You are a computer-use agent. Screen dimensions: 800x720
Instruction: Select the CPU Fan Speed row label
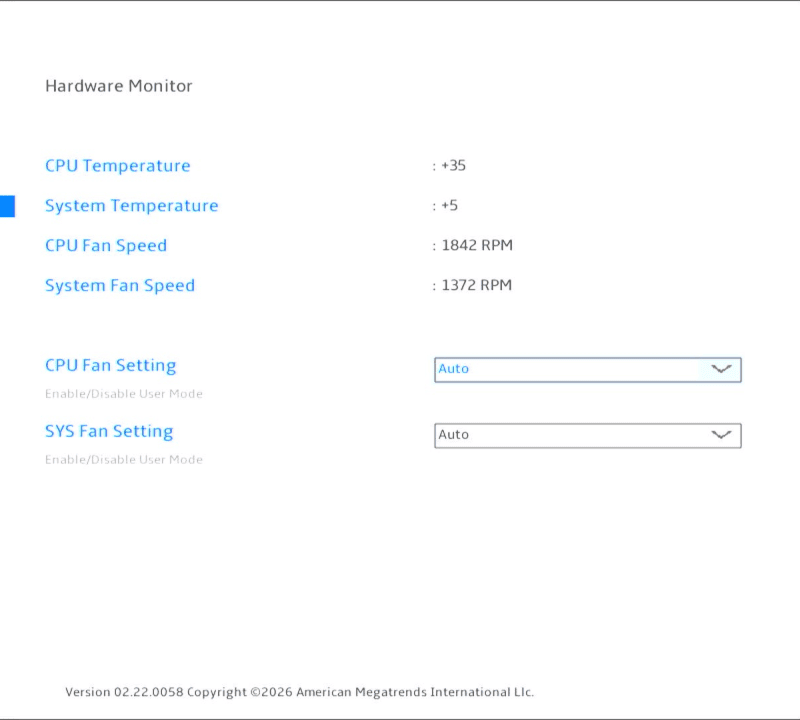pyautogui.click(x=106, y=246)
